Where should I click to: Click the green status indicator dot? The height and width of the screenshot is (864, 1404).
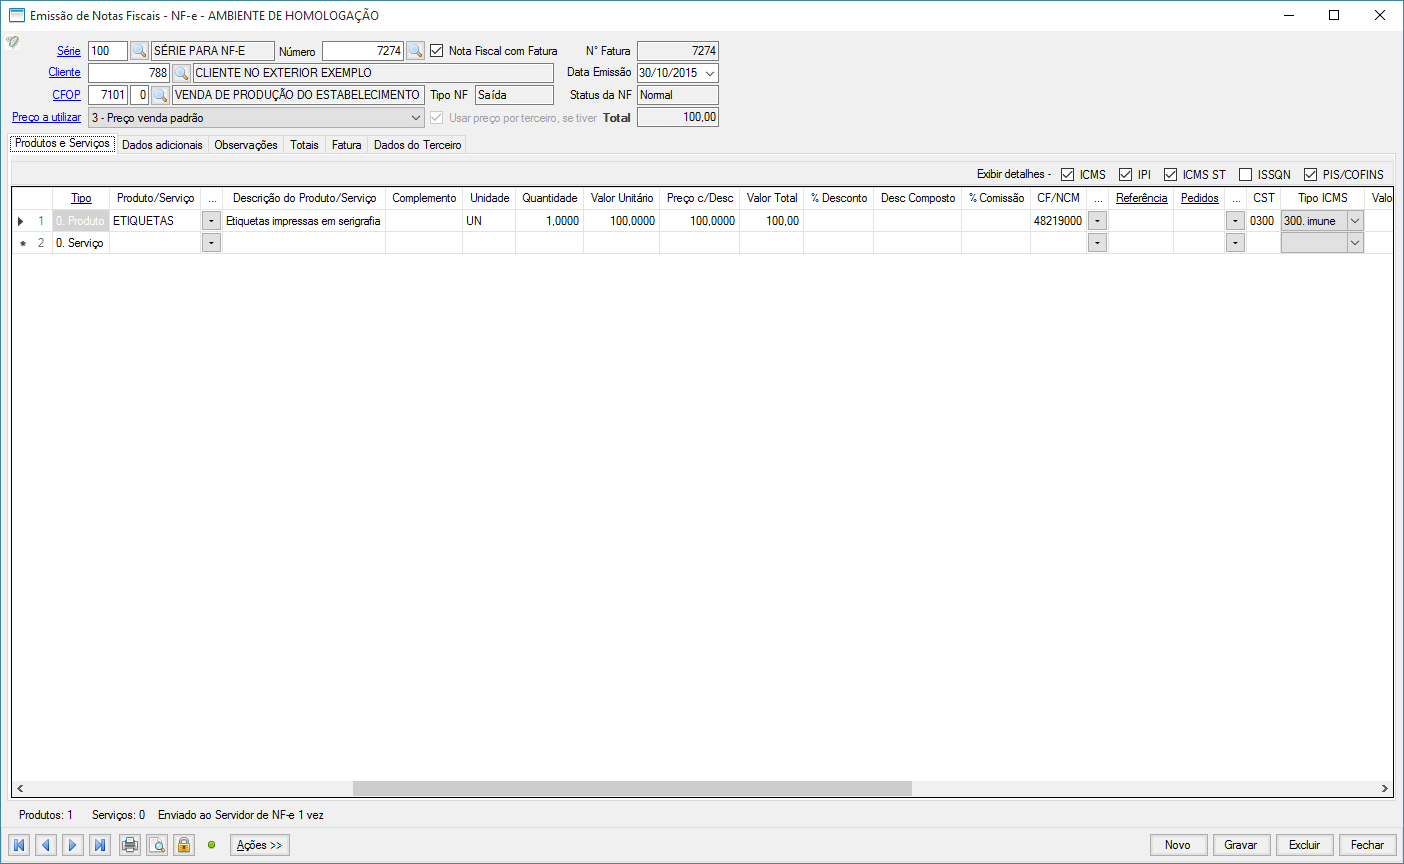point(211,845)
